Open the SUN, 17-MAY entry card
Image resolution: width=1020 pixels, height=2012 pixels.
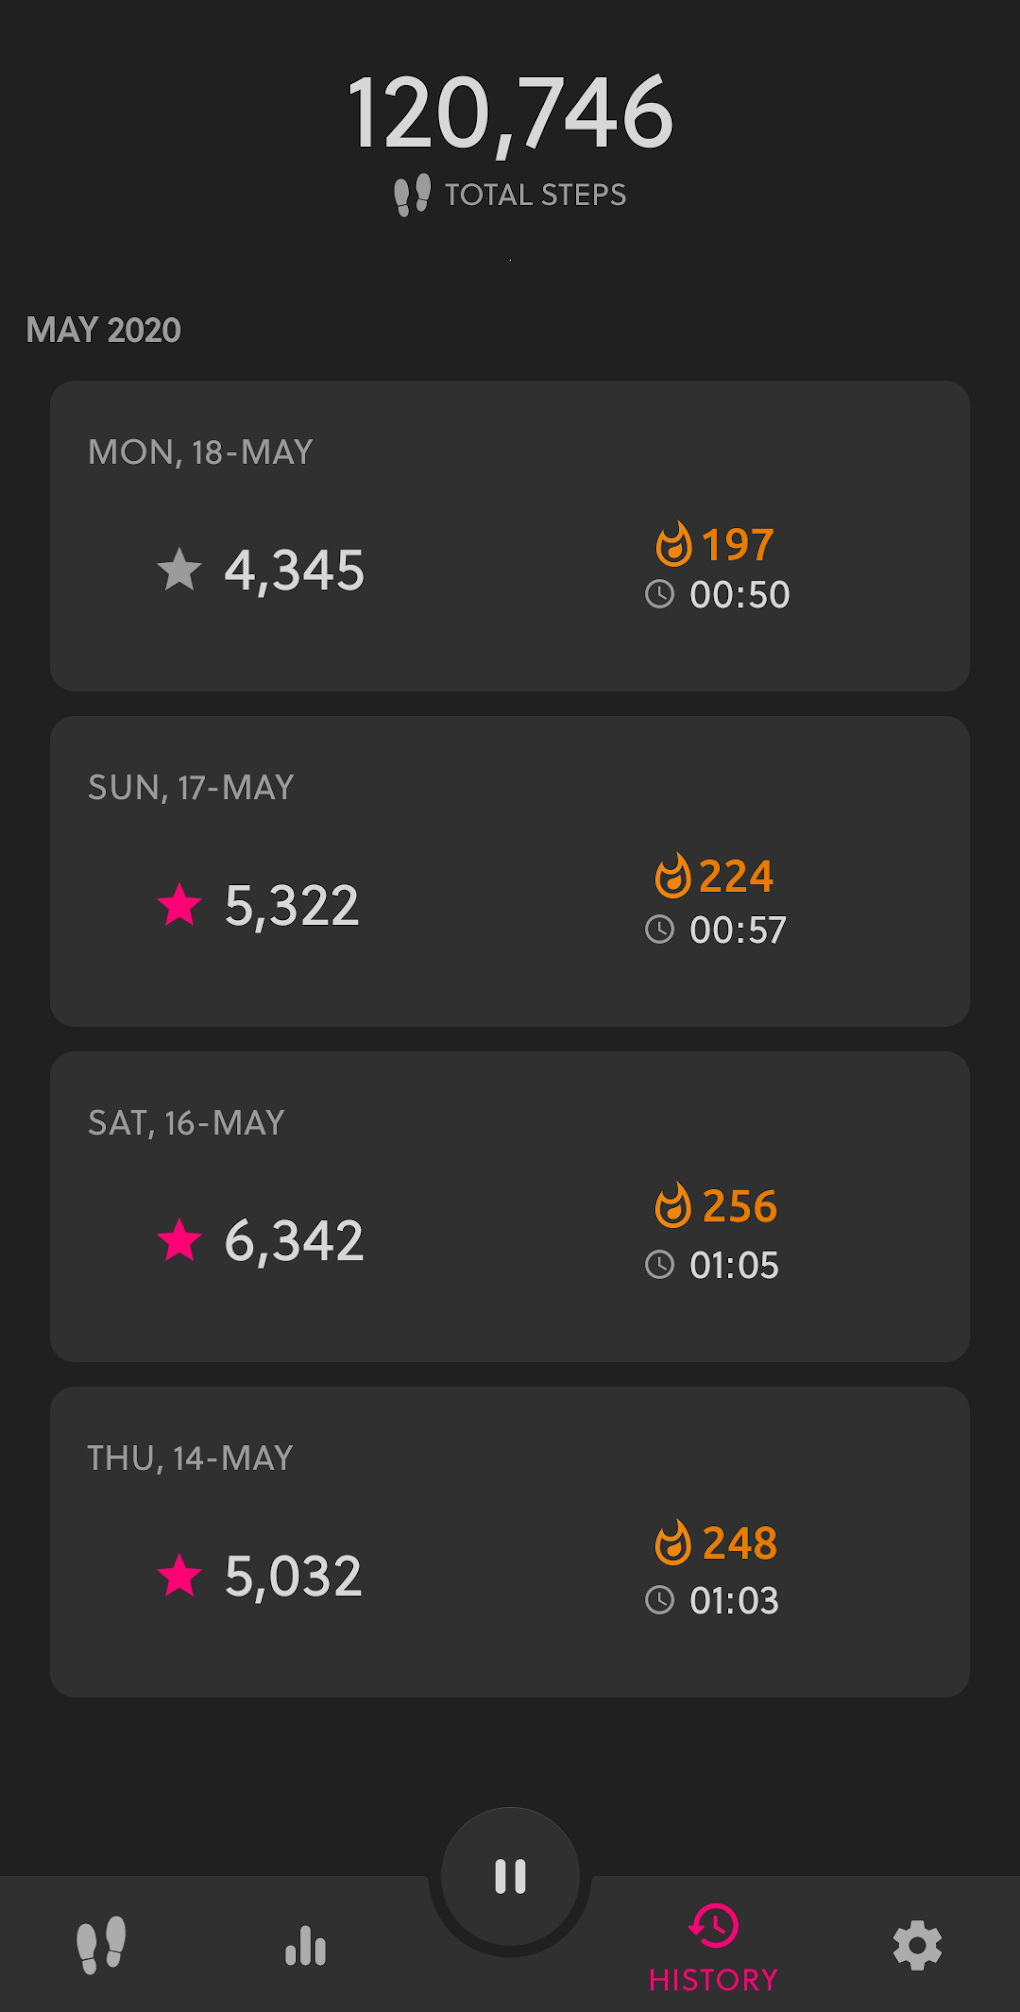510,870
